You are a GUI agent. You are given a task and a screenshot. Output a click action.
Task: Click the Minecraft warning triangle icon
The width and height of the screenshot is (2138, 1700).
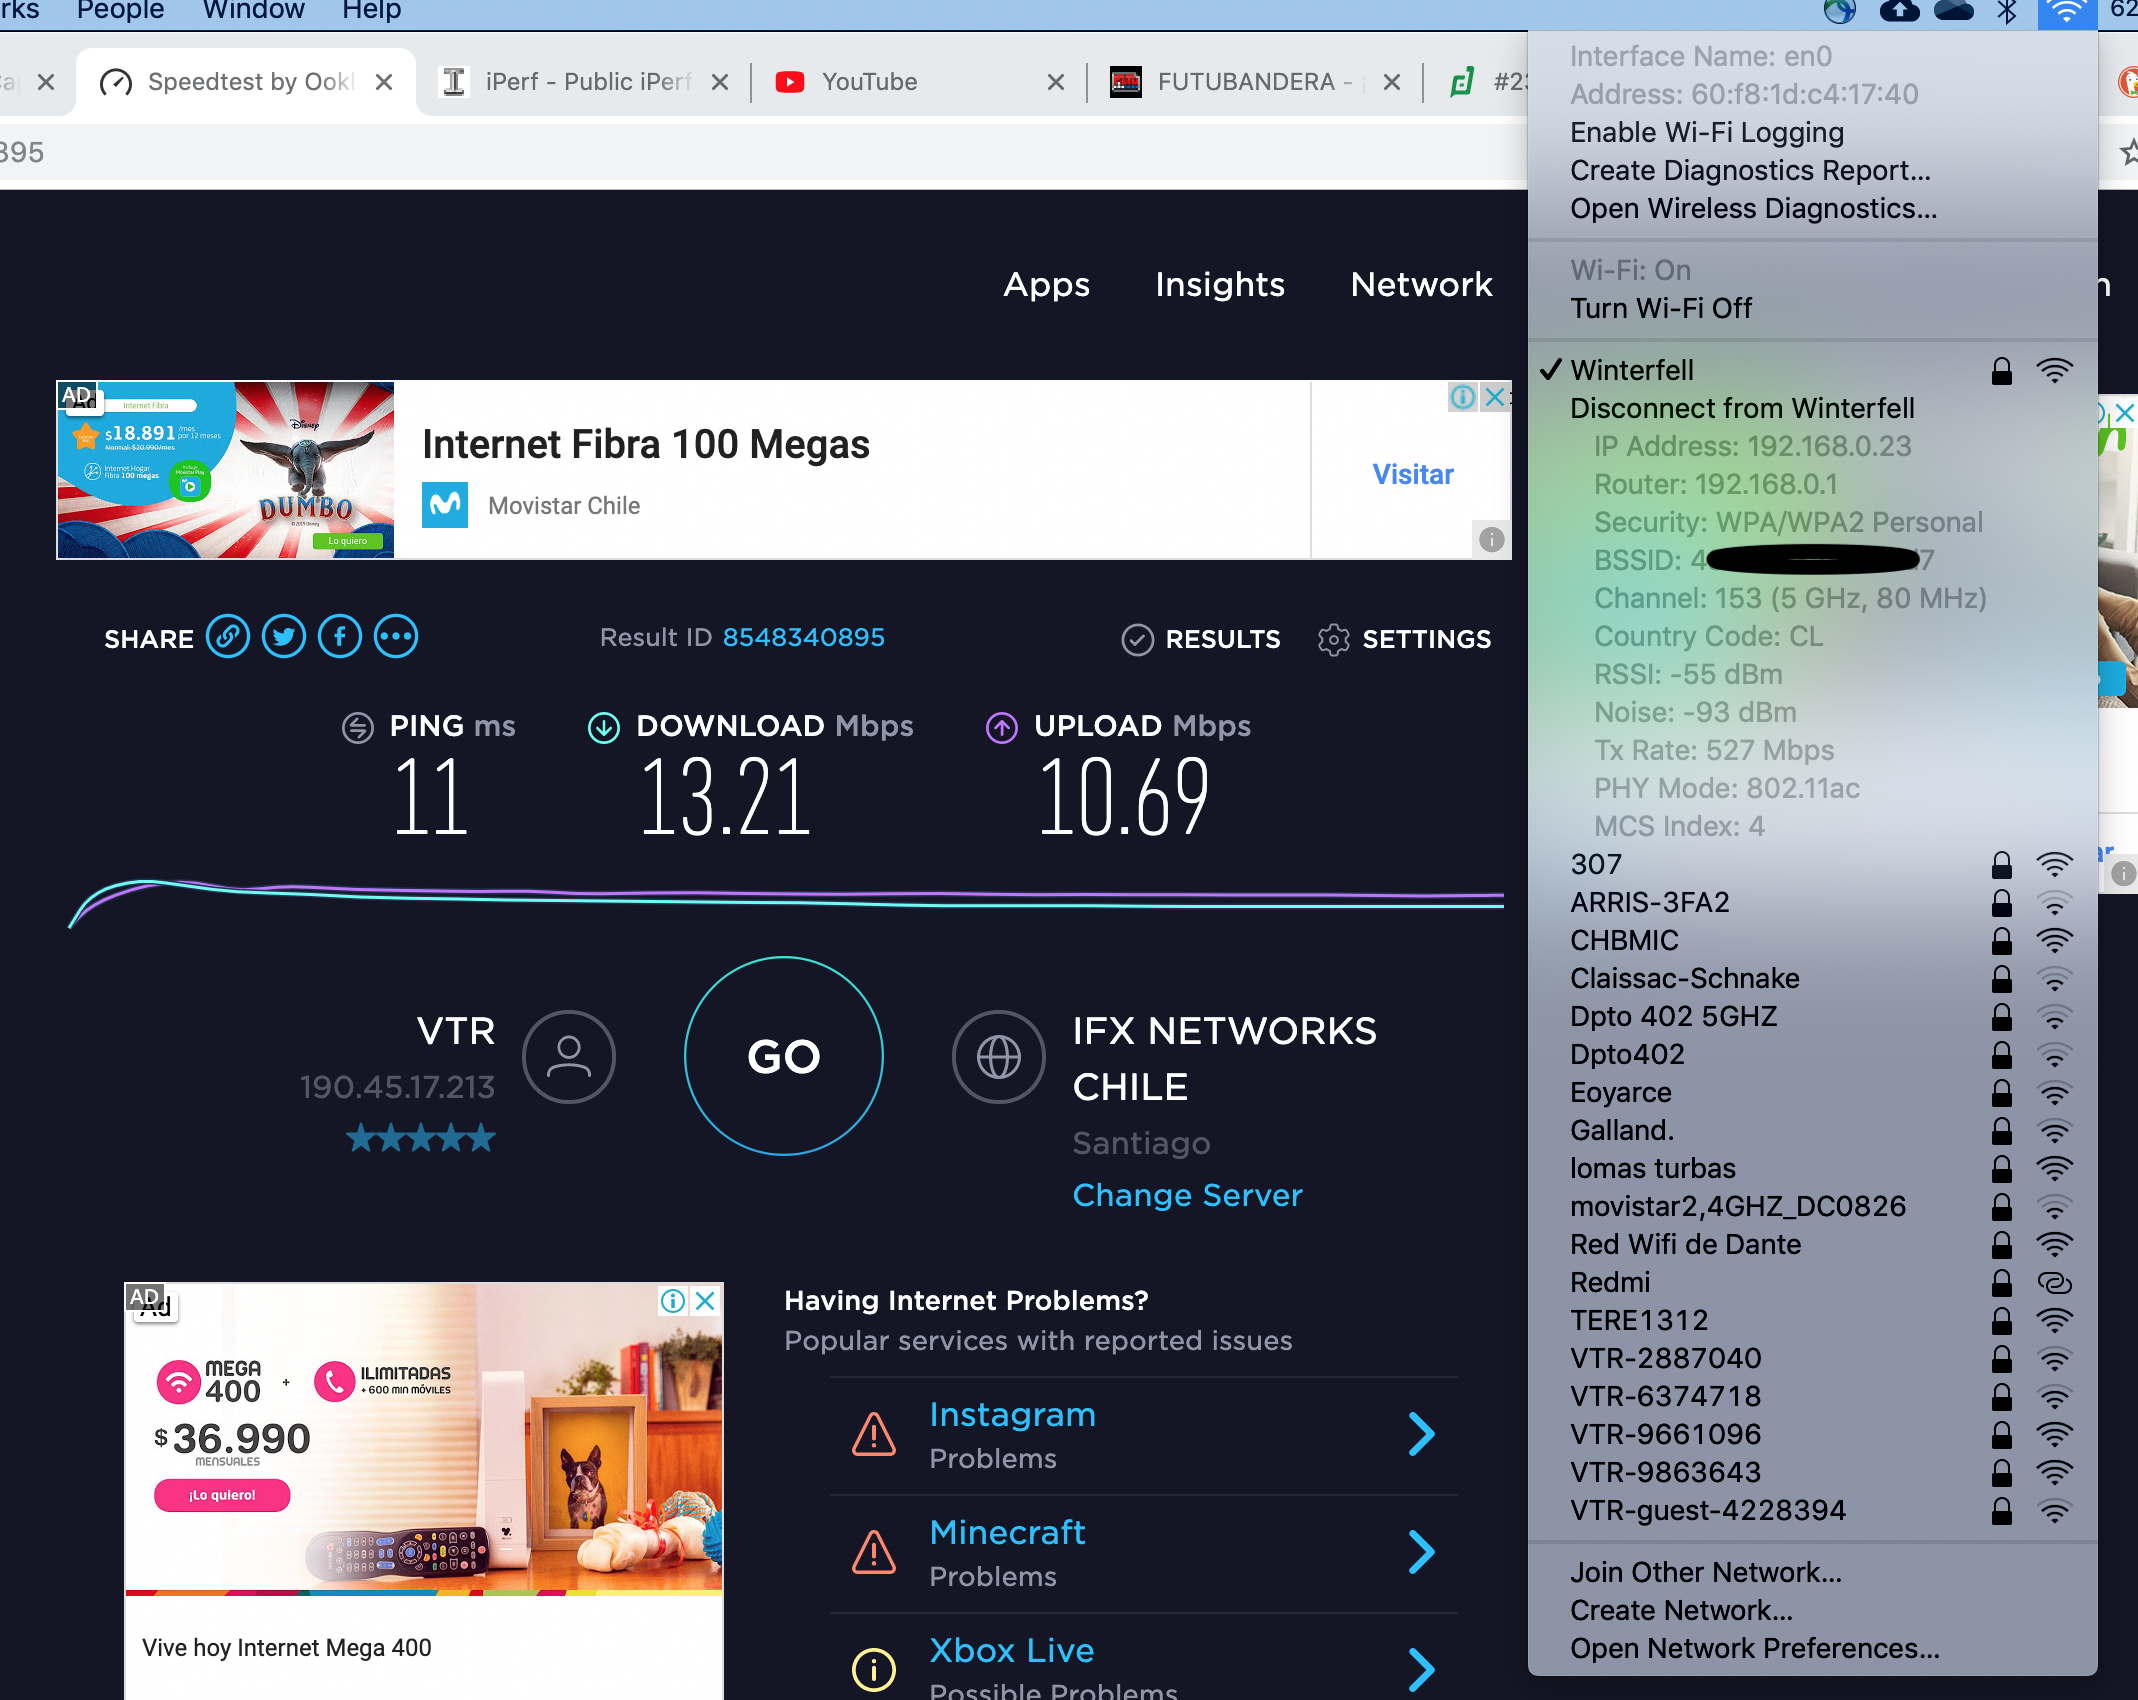click(x=874, y=1553)
